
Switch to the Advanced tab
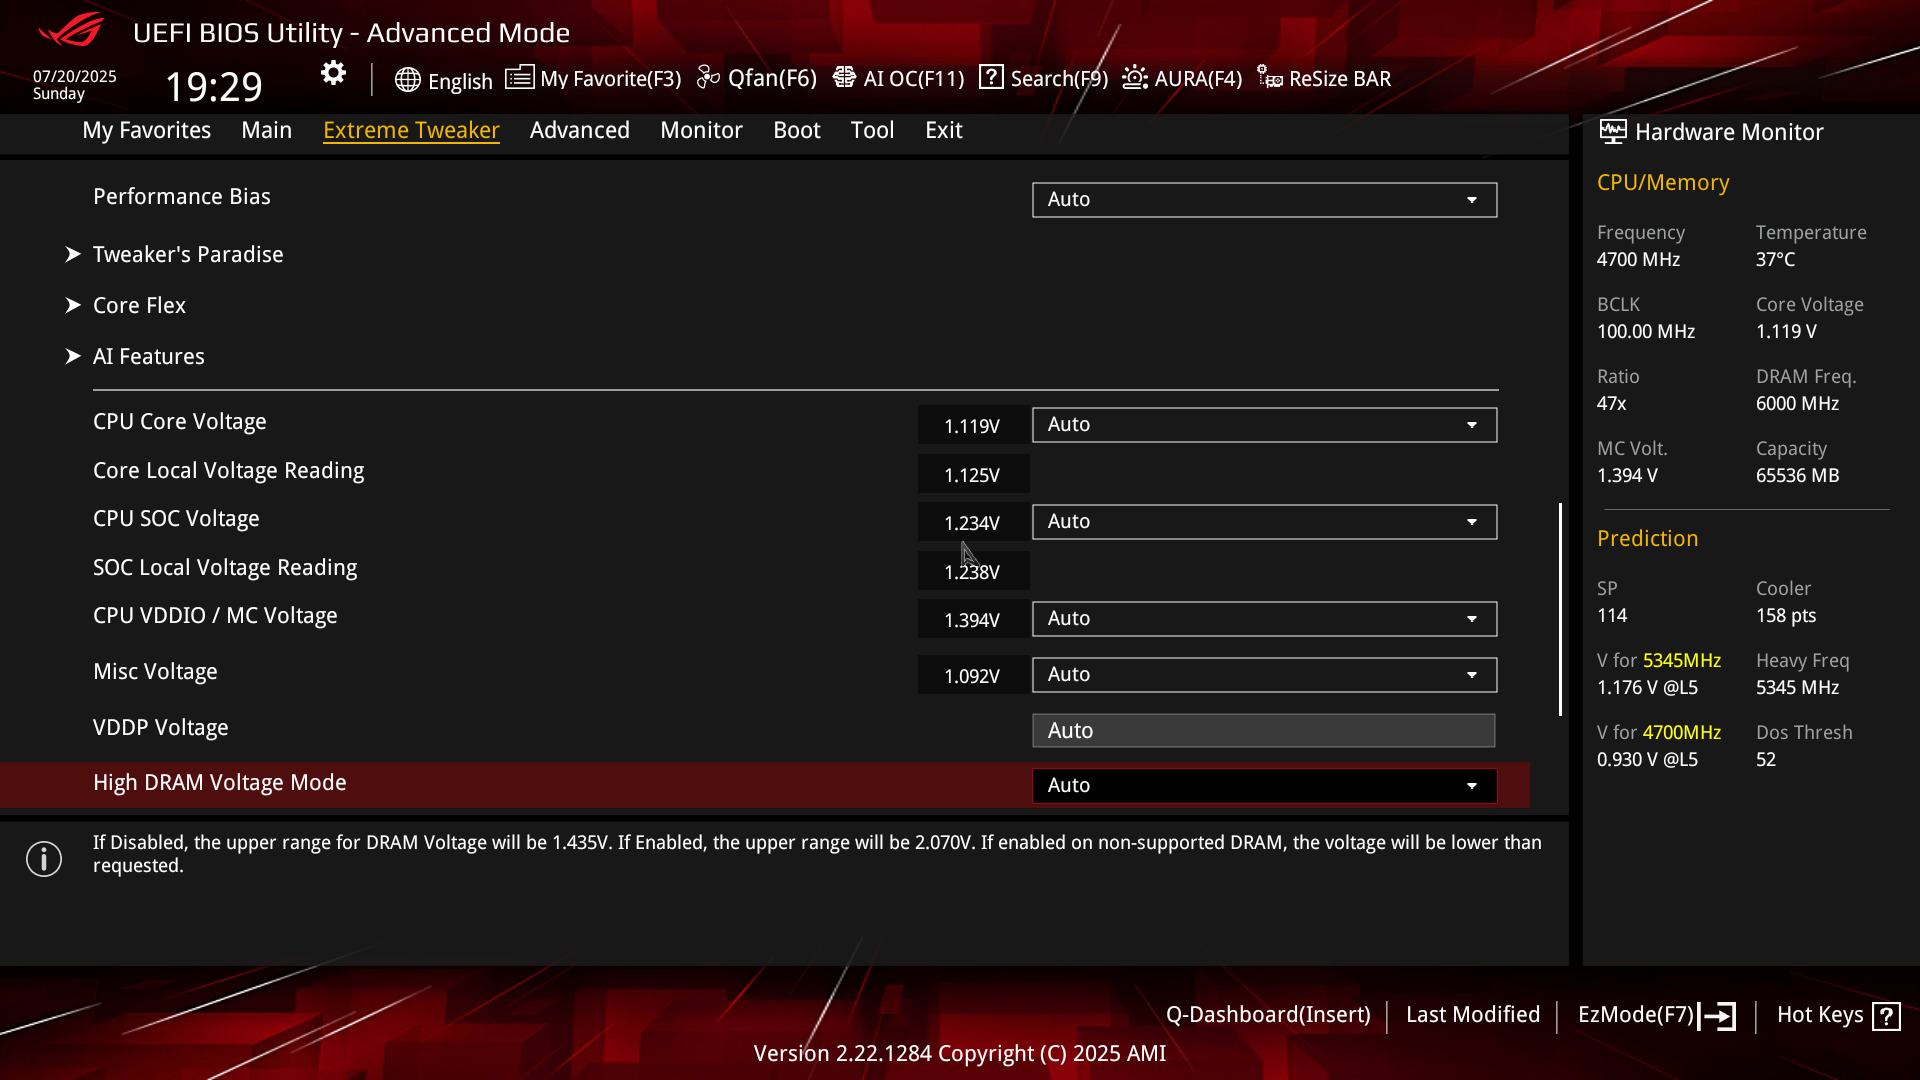tap(579, 131)
